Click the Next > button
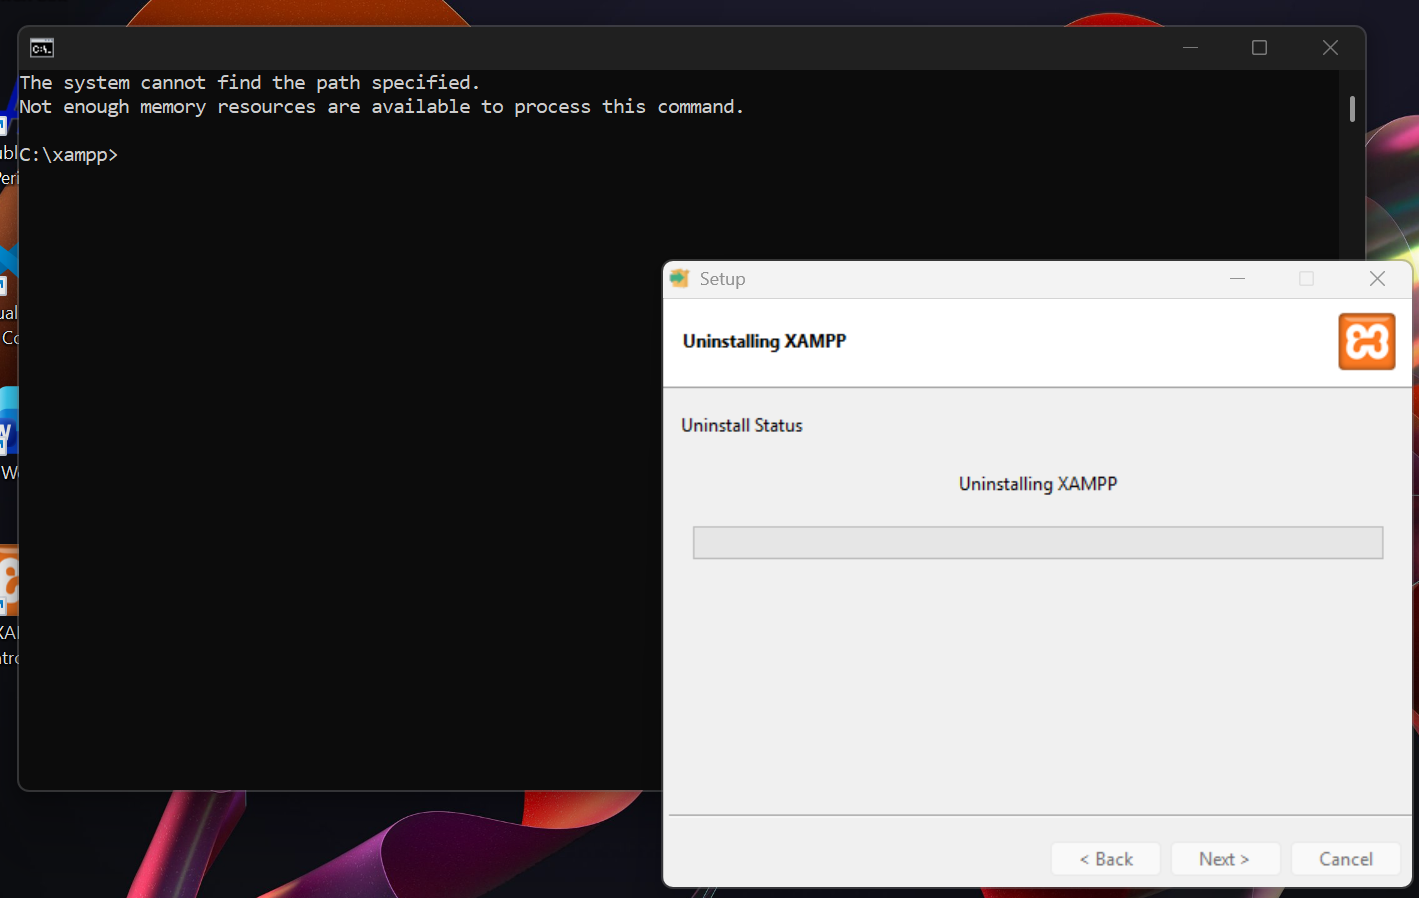 (x=1225, y=859)
